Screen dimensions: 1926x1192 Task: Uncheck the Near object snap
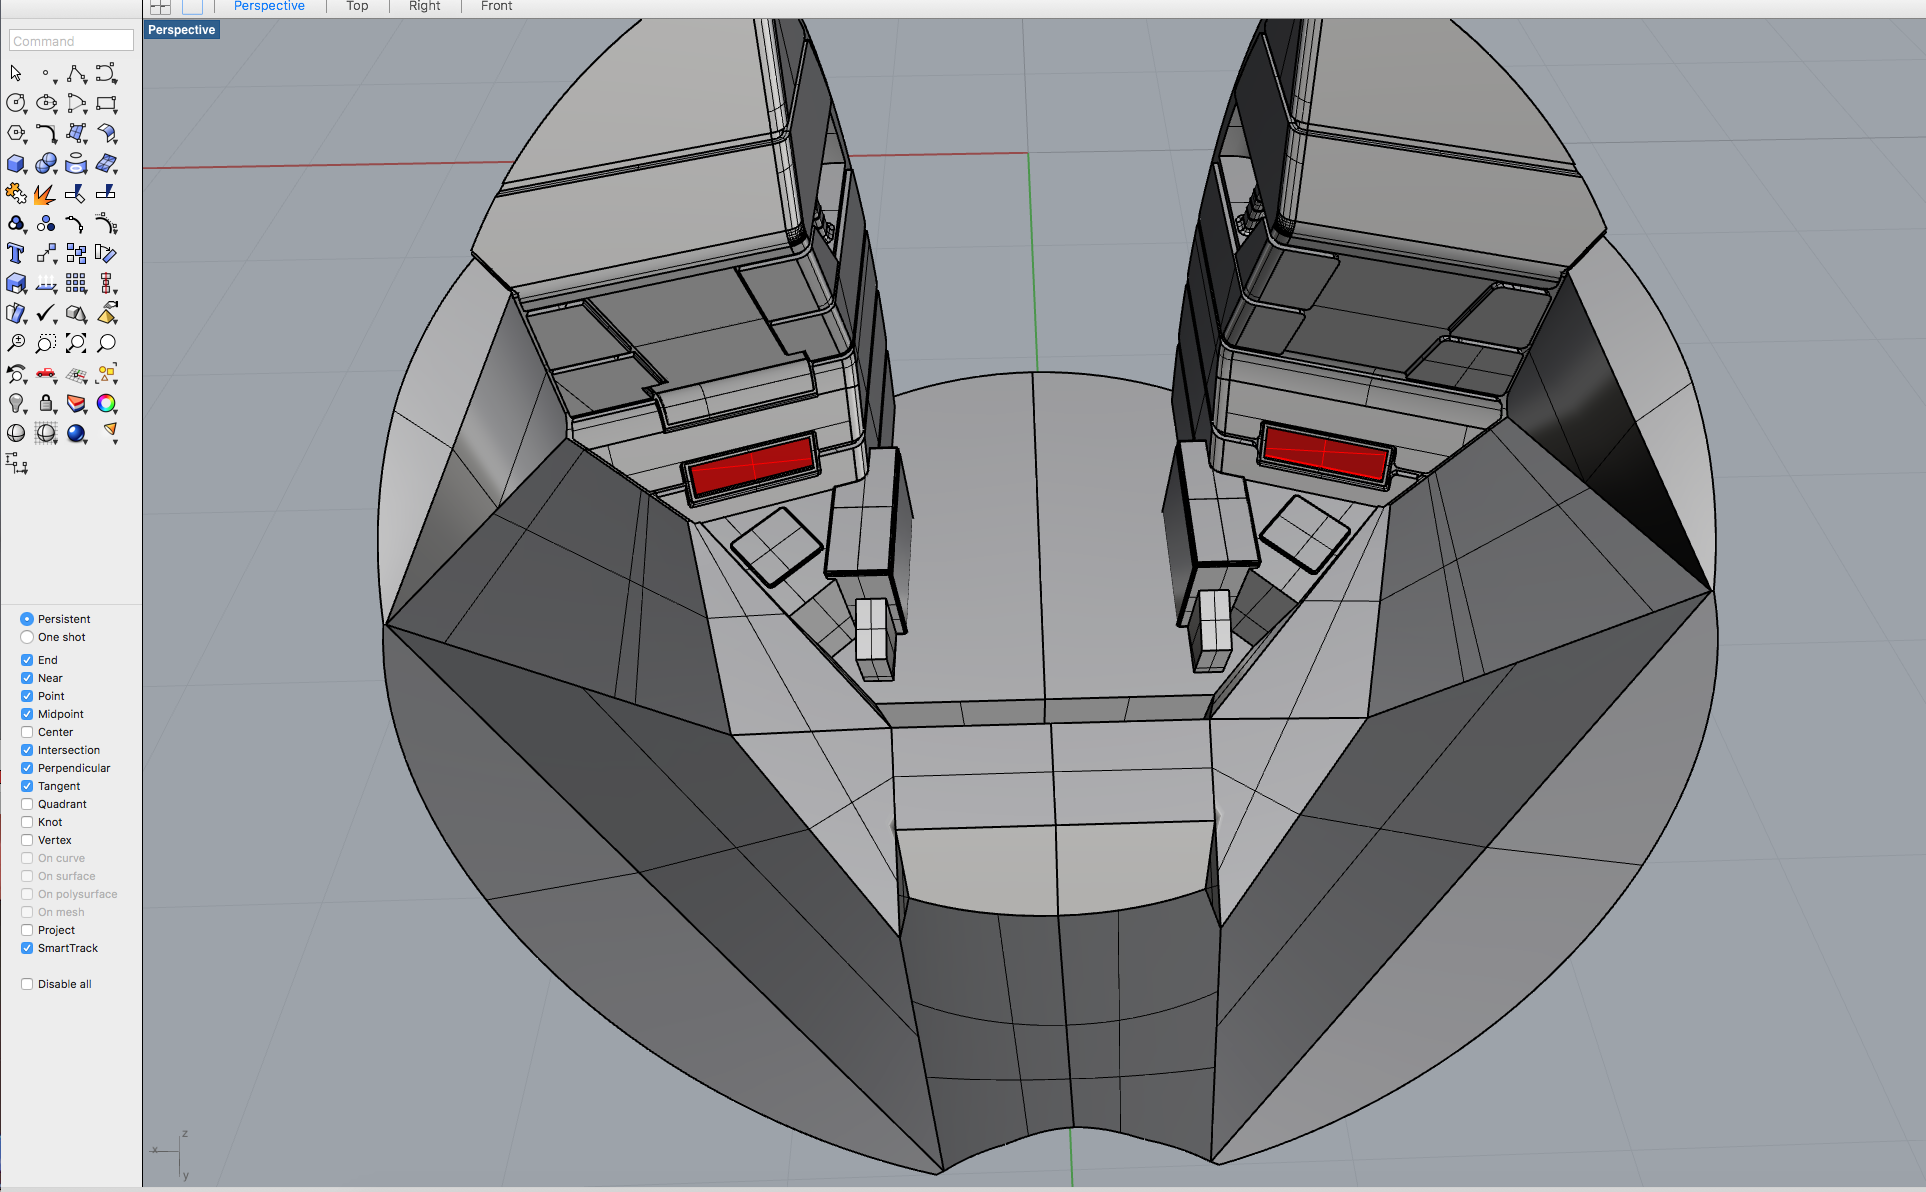[x=27, y=678]
